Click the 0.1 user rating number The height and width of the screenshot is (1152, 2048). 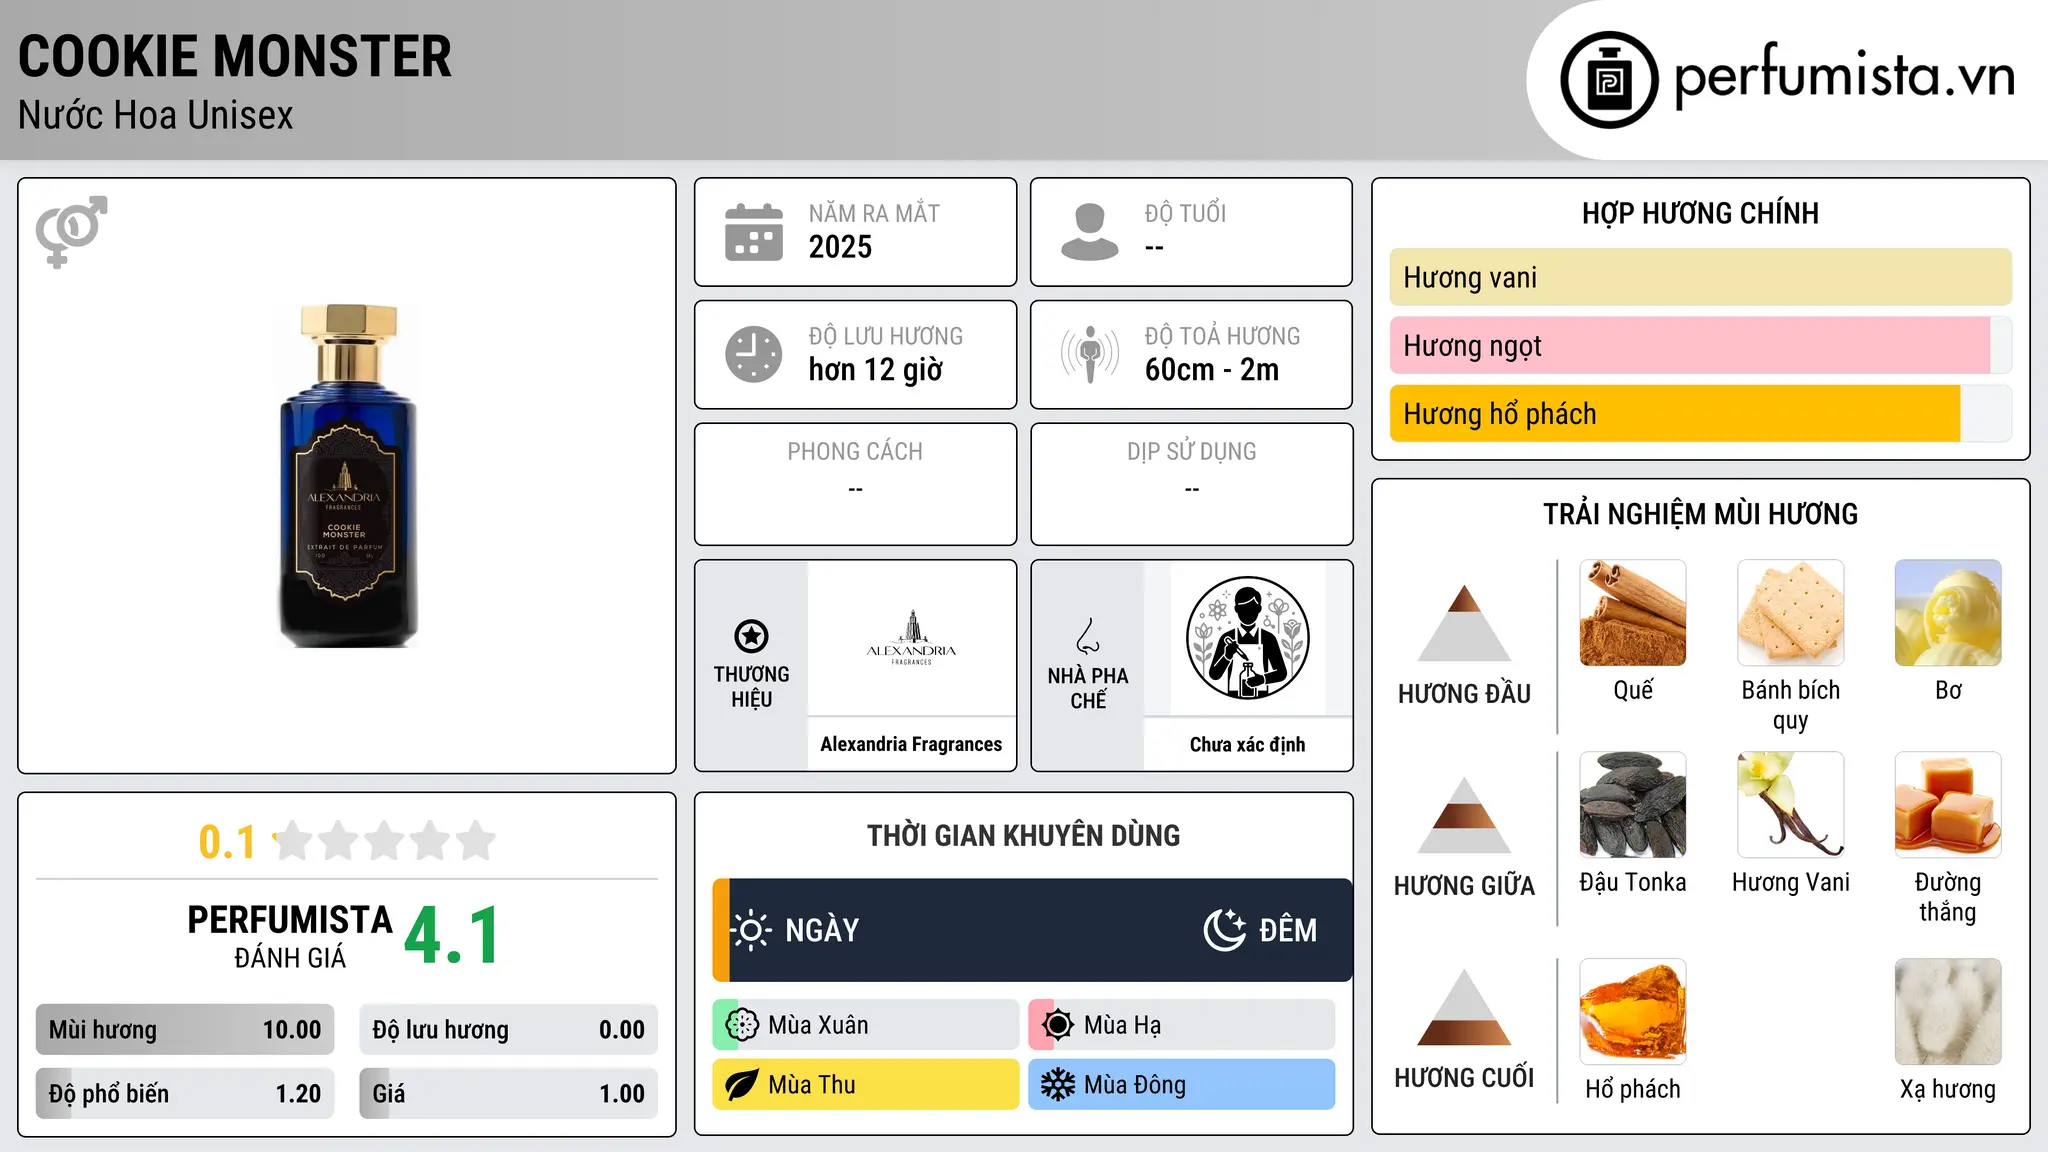(227, 842)
